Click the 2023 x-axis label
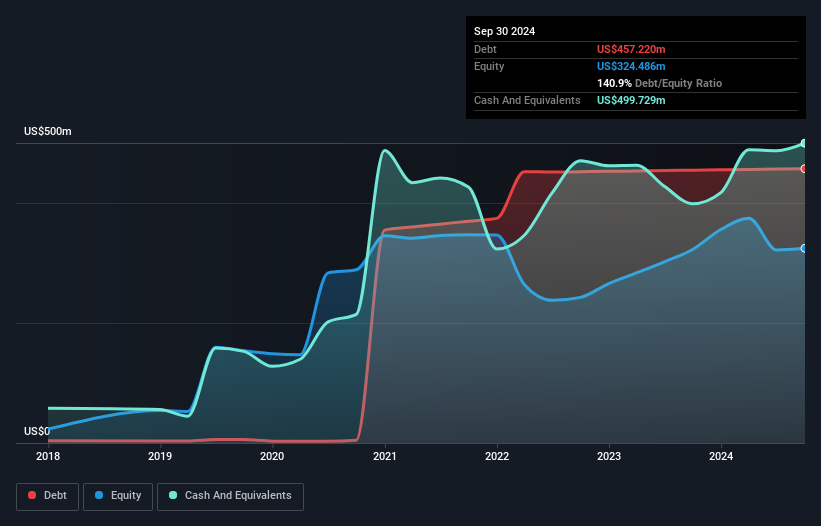 point(609,456)
